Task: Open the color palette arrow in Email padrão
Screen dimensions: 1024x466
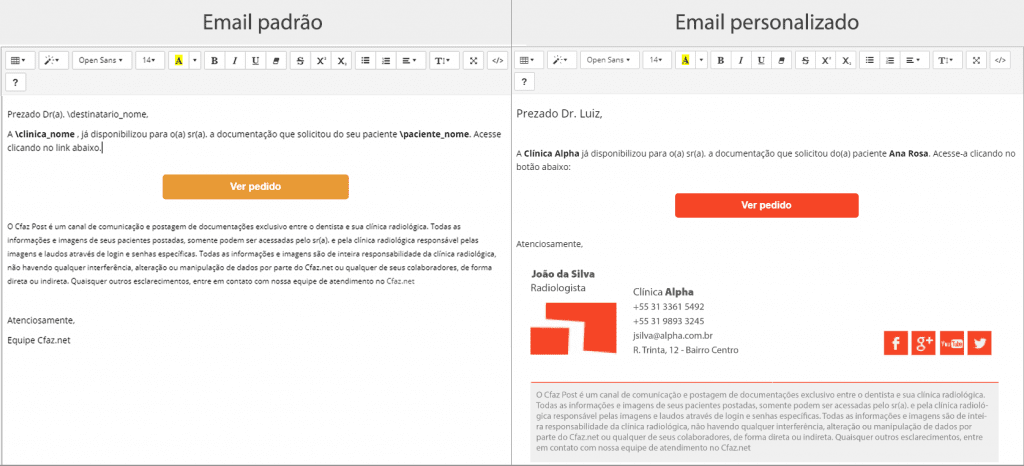Action: click(195, 60)
